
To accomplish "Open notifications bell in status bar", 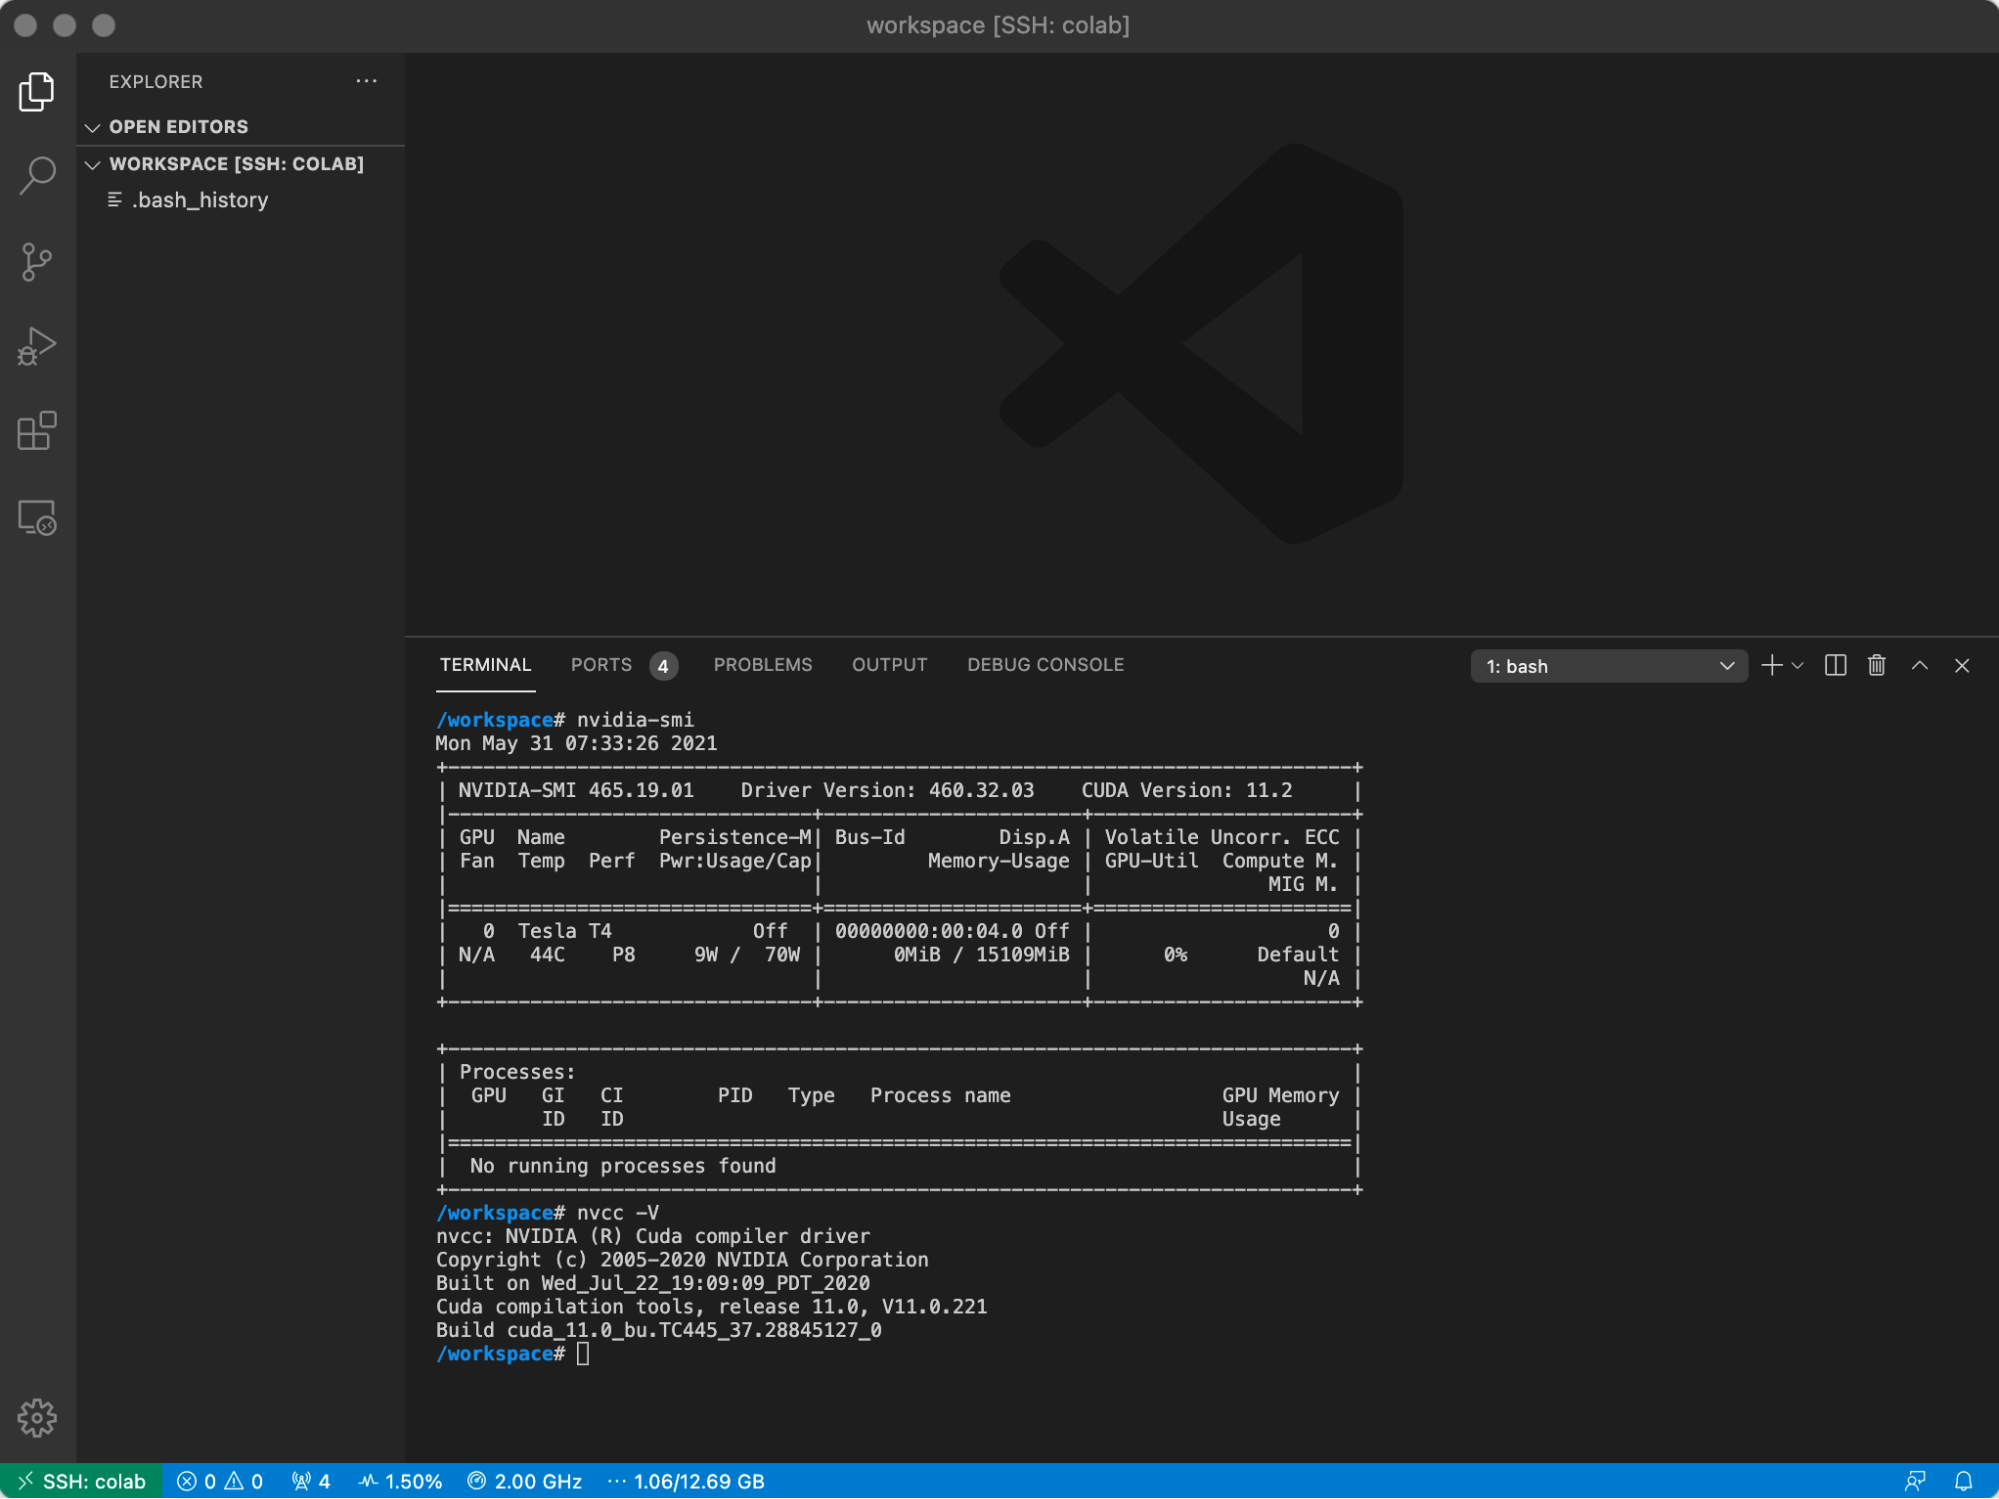I will click(x=1963, y=1481).
